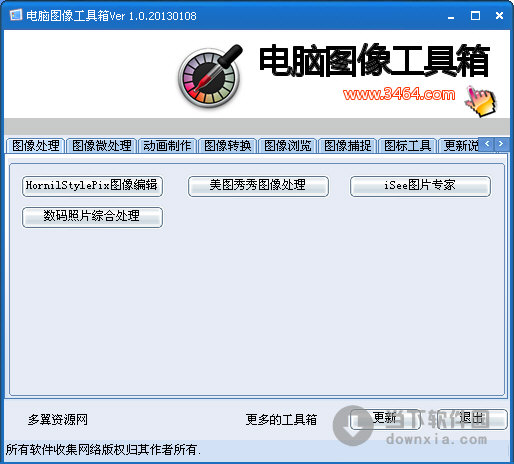Click the 电脑图像工具箱 banner title

pos(374,60)
